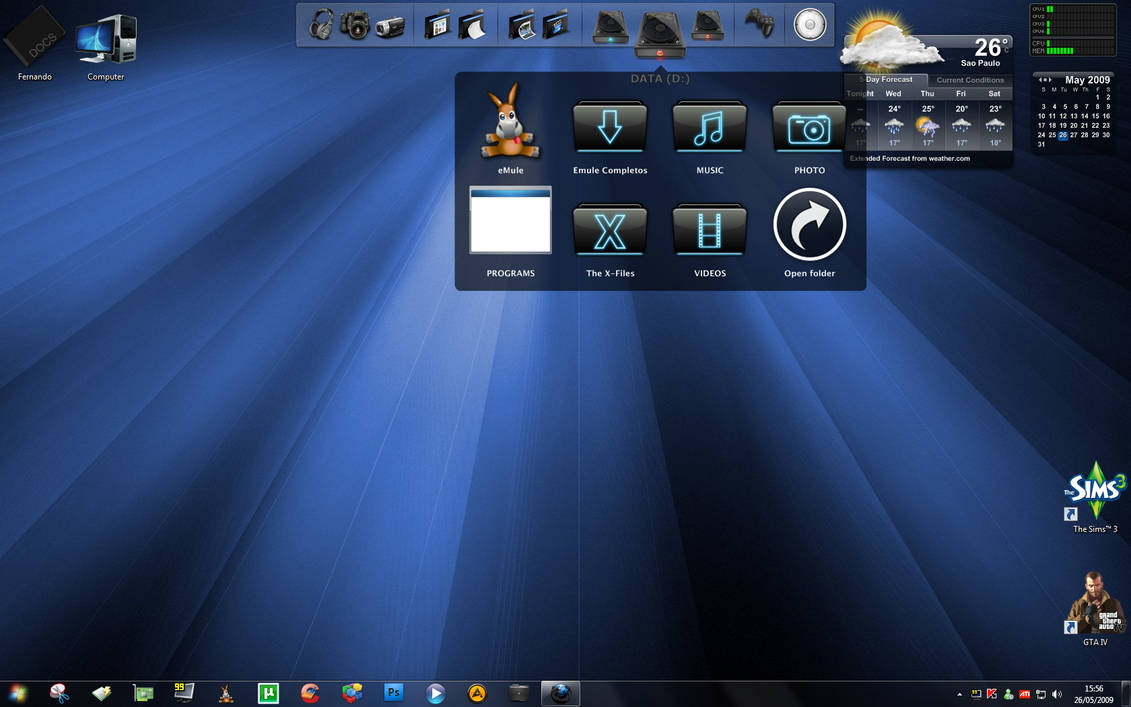Switch to the Current Conditions tab

969,79
